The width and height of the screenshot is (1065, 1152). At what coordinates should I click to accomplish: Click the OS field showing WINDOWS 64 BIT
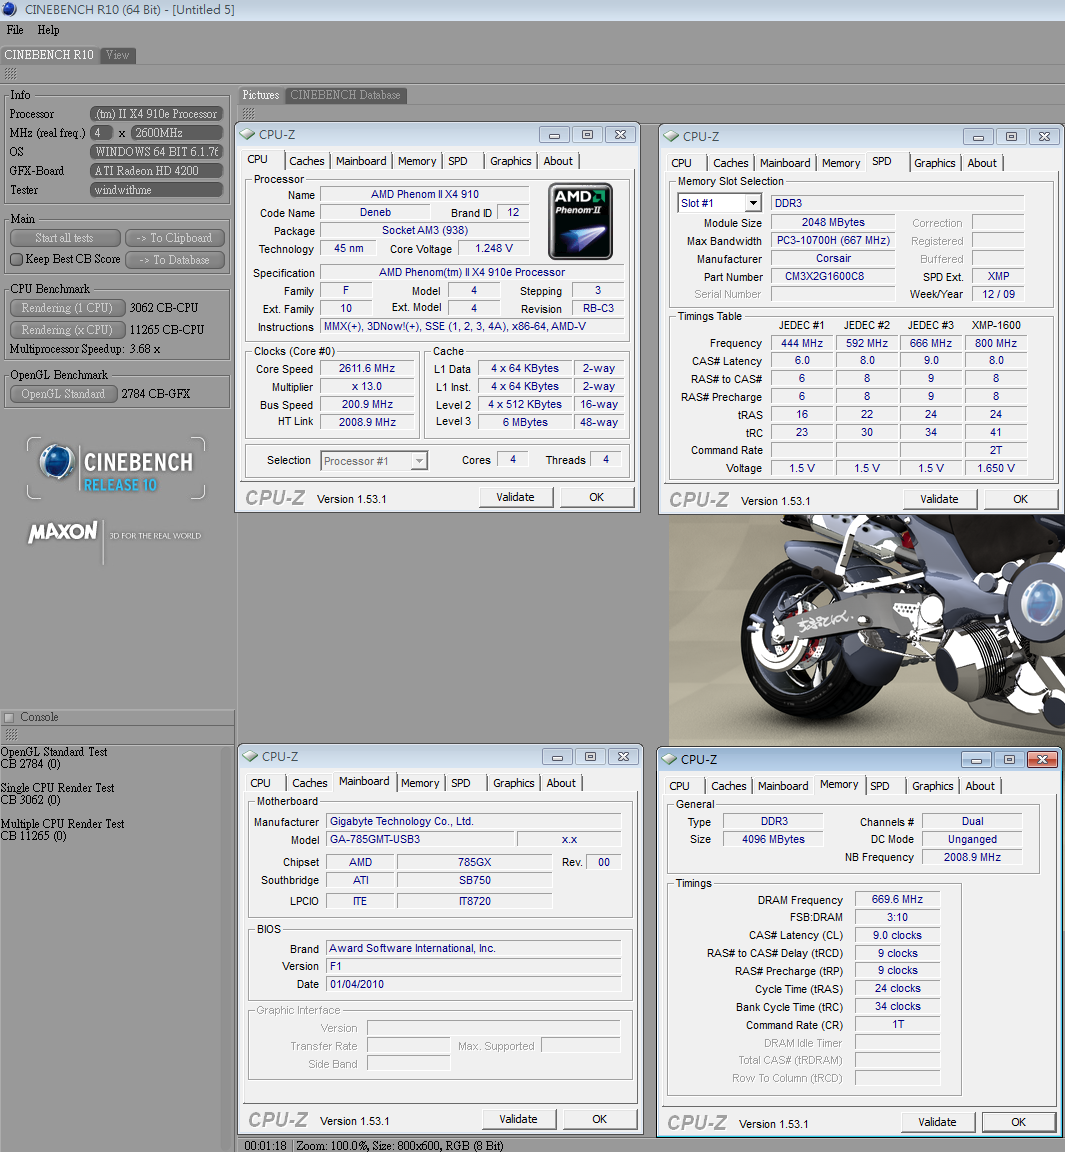[x=156, y=152]
